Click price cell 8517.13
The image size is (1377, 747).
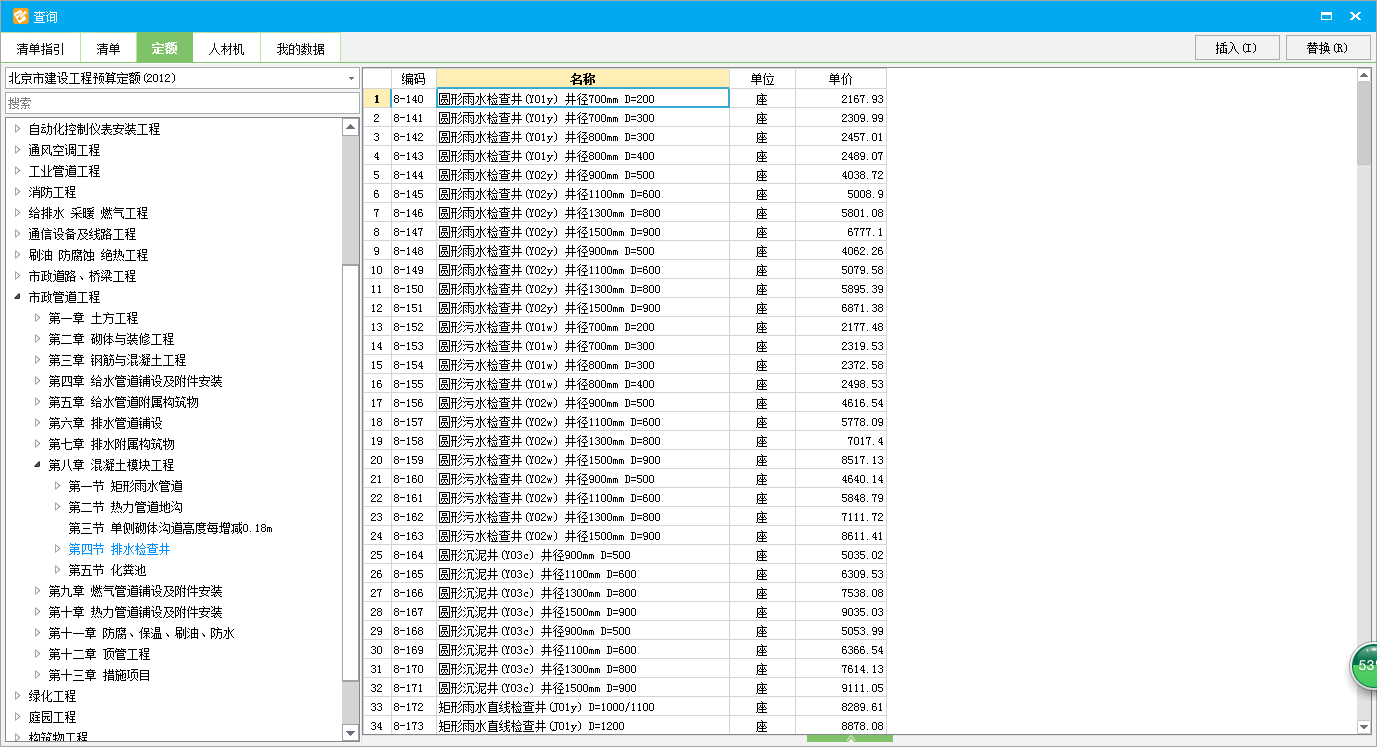tap(841, 460)
